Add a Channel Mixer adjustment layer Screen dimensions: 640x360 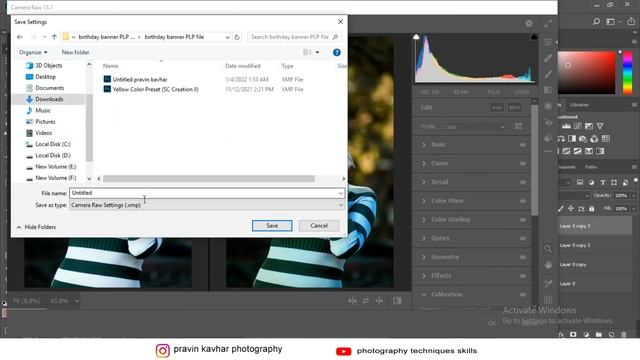pyautogui.click(x=594, y=139)
